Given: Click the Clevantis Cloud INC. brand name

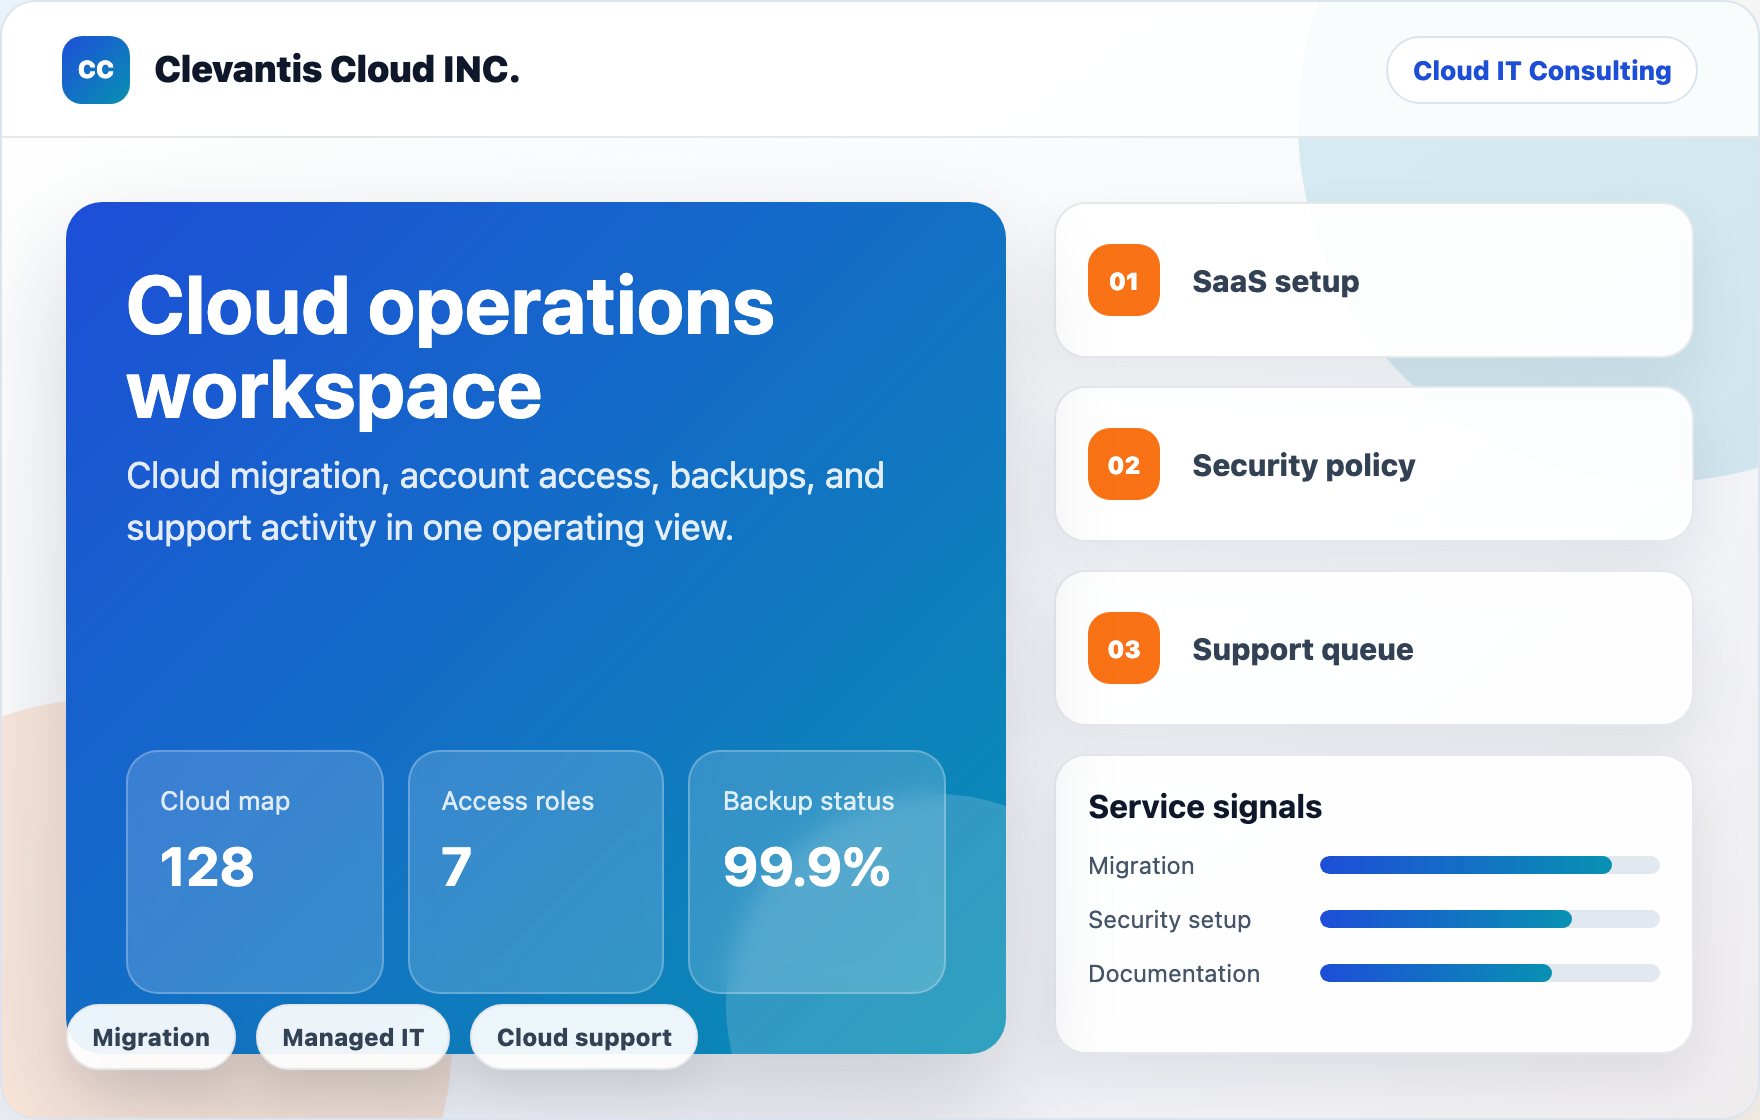Looking at the screenshot, I should pyautogui.click(x=337, y=70).
